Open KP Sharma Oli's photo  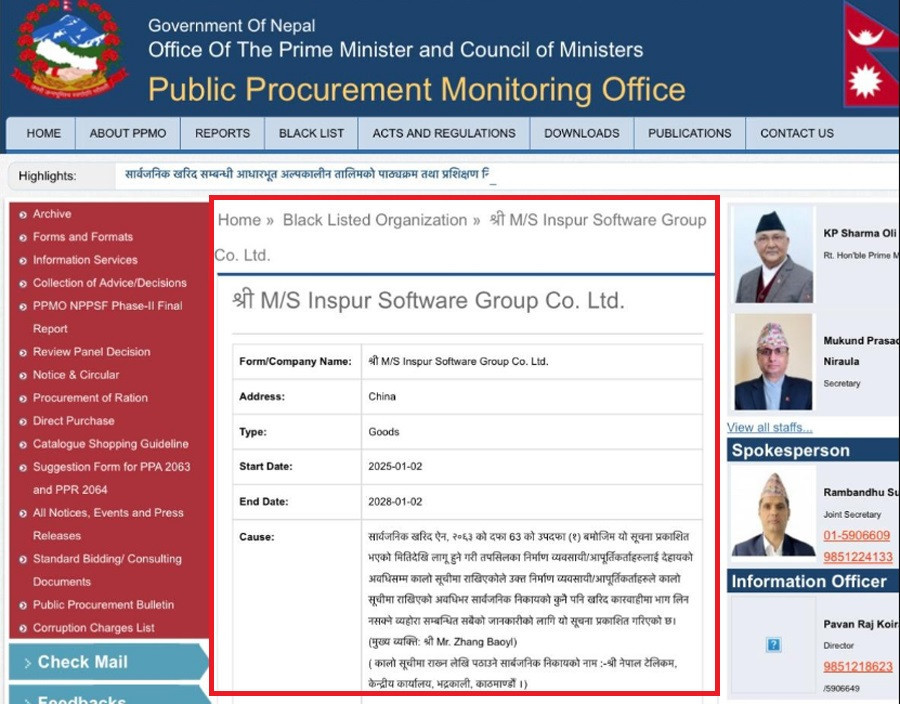(x=773, y=255)
